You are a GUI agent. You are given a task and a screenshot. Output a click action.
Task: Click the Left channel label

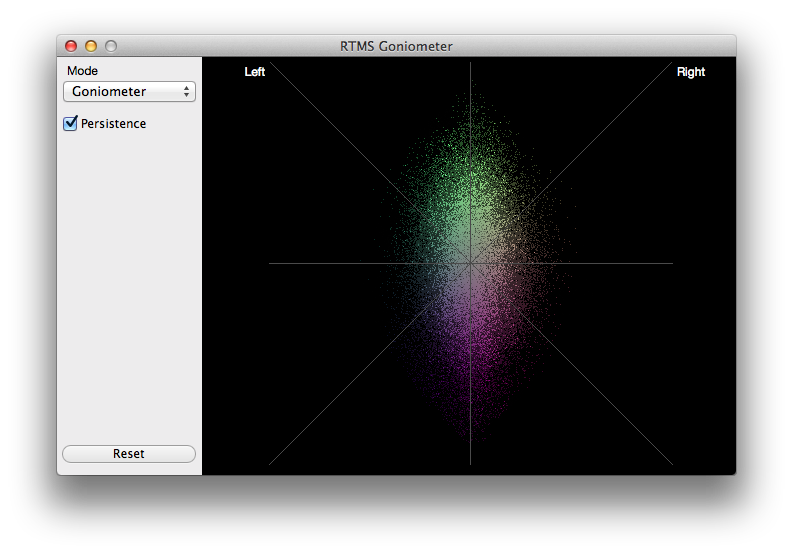(x=255, y=72)
